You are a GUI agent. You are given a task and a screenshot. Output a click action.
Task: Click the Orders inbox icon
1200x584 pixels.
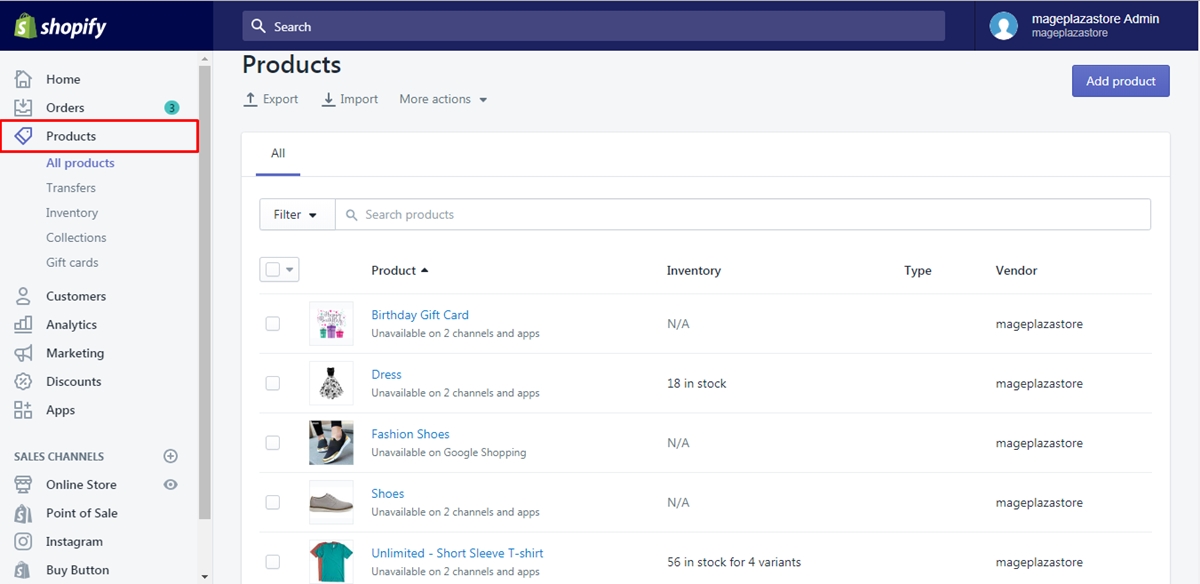coord(23,107)
